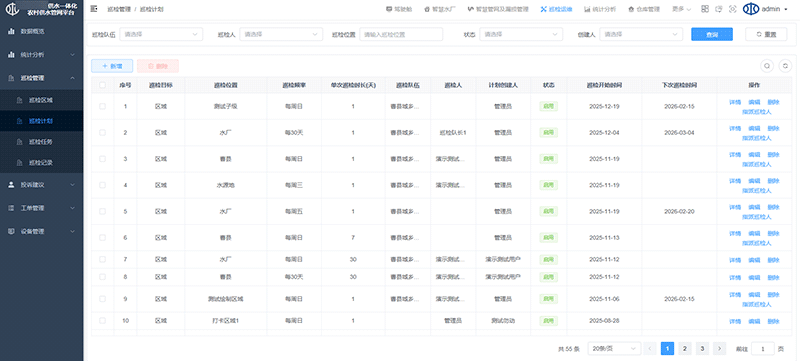Click the platform logo at top left
Image resolution: width=800 pixels, height=361 pixels.
12,9
